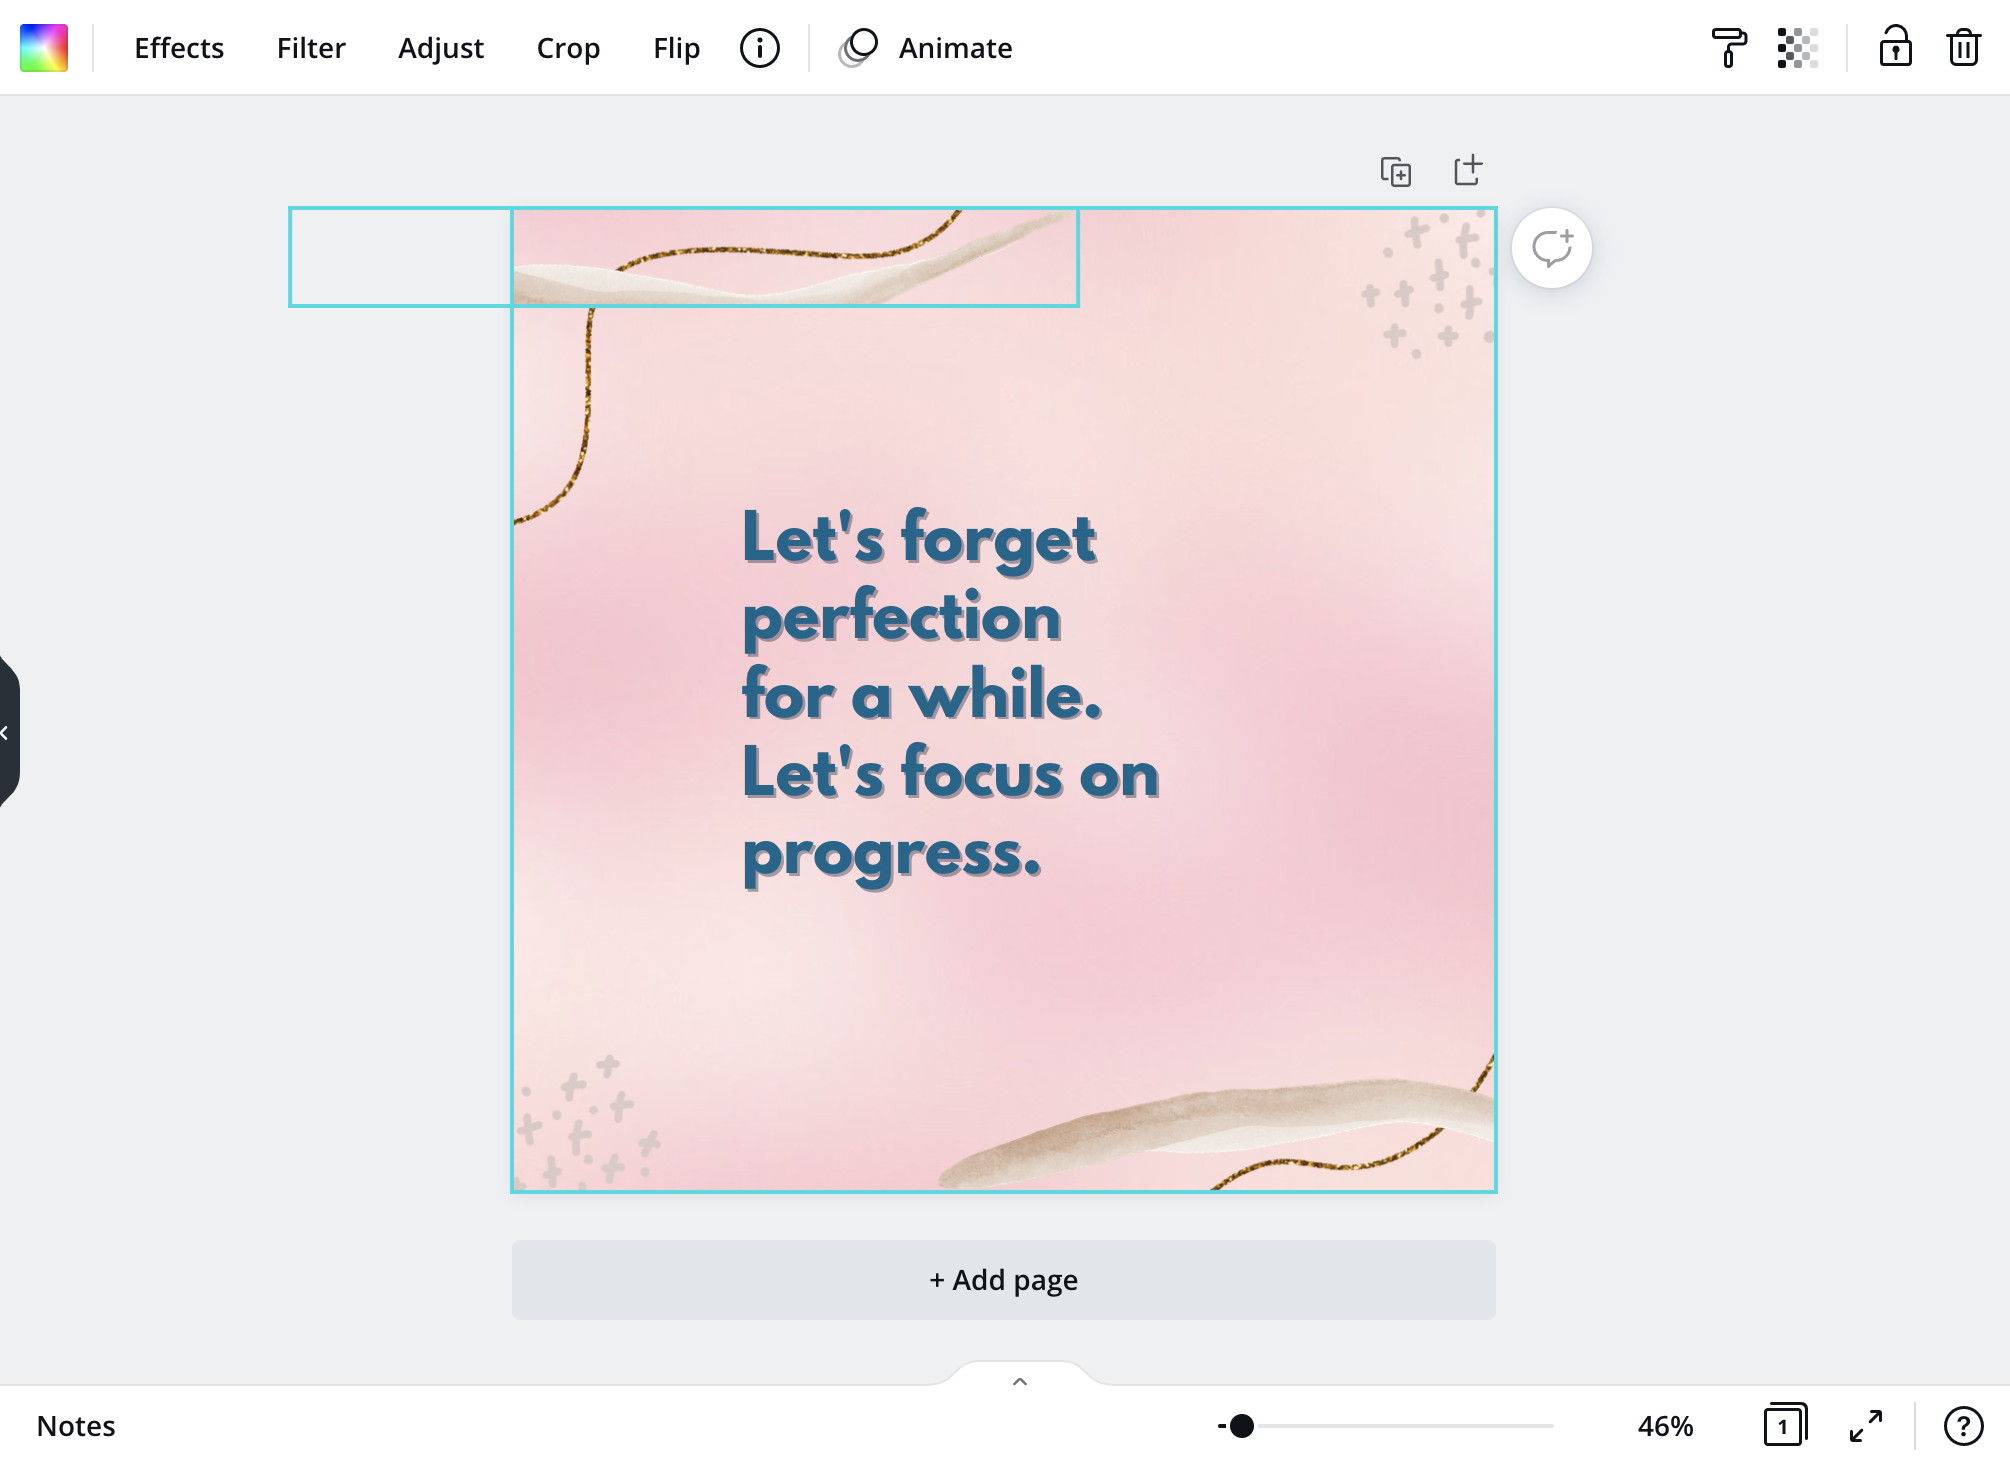Open the help question mark icon
Screen dimensions: 2010x1466
click(x=1963, y=1426)
